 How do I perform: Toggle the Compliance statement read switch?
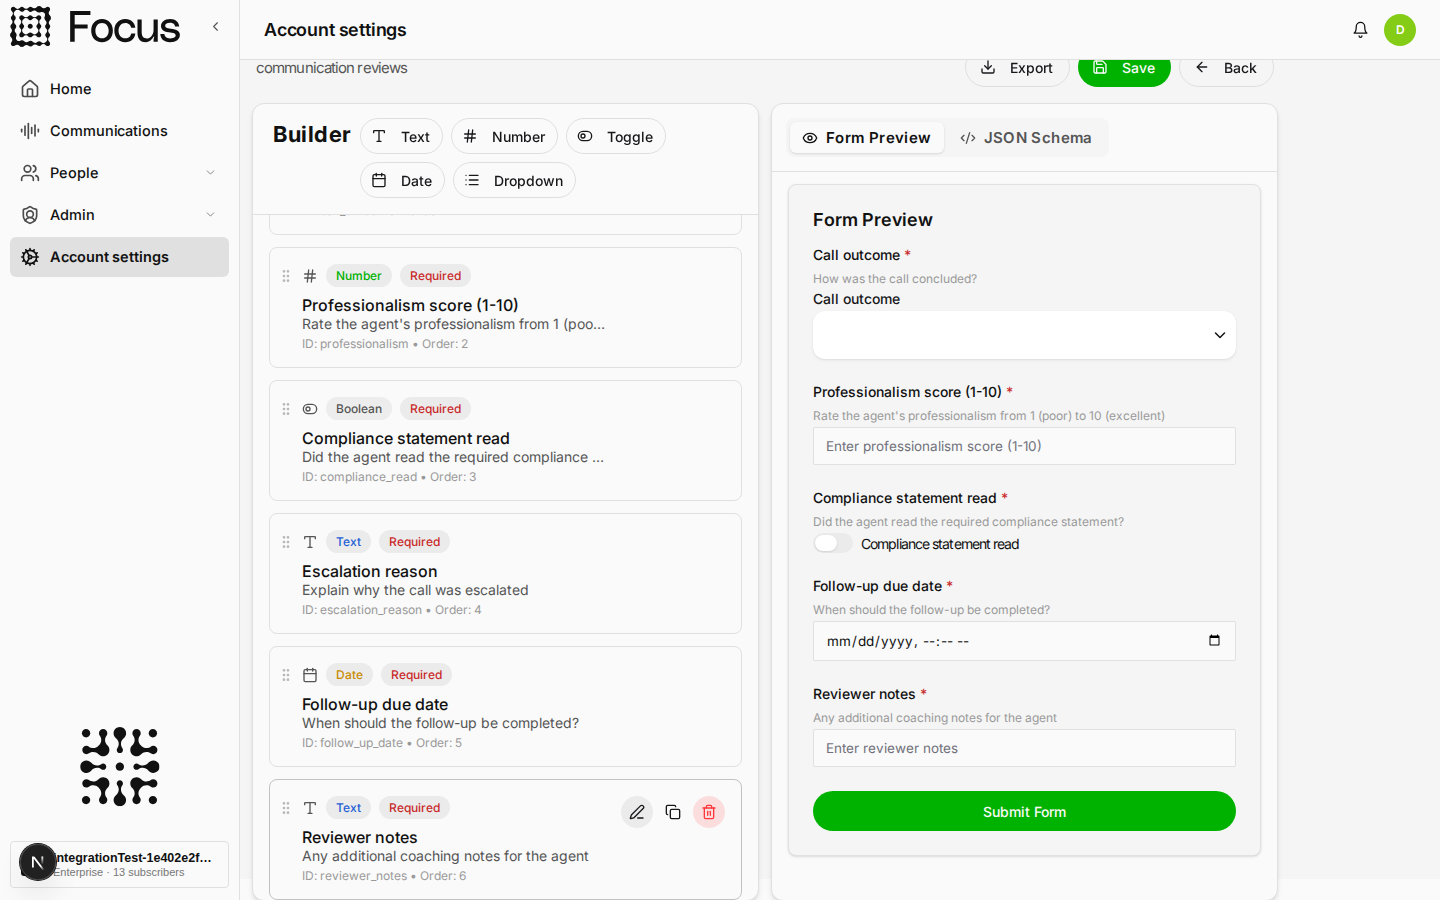[832, 543]
